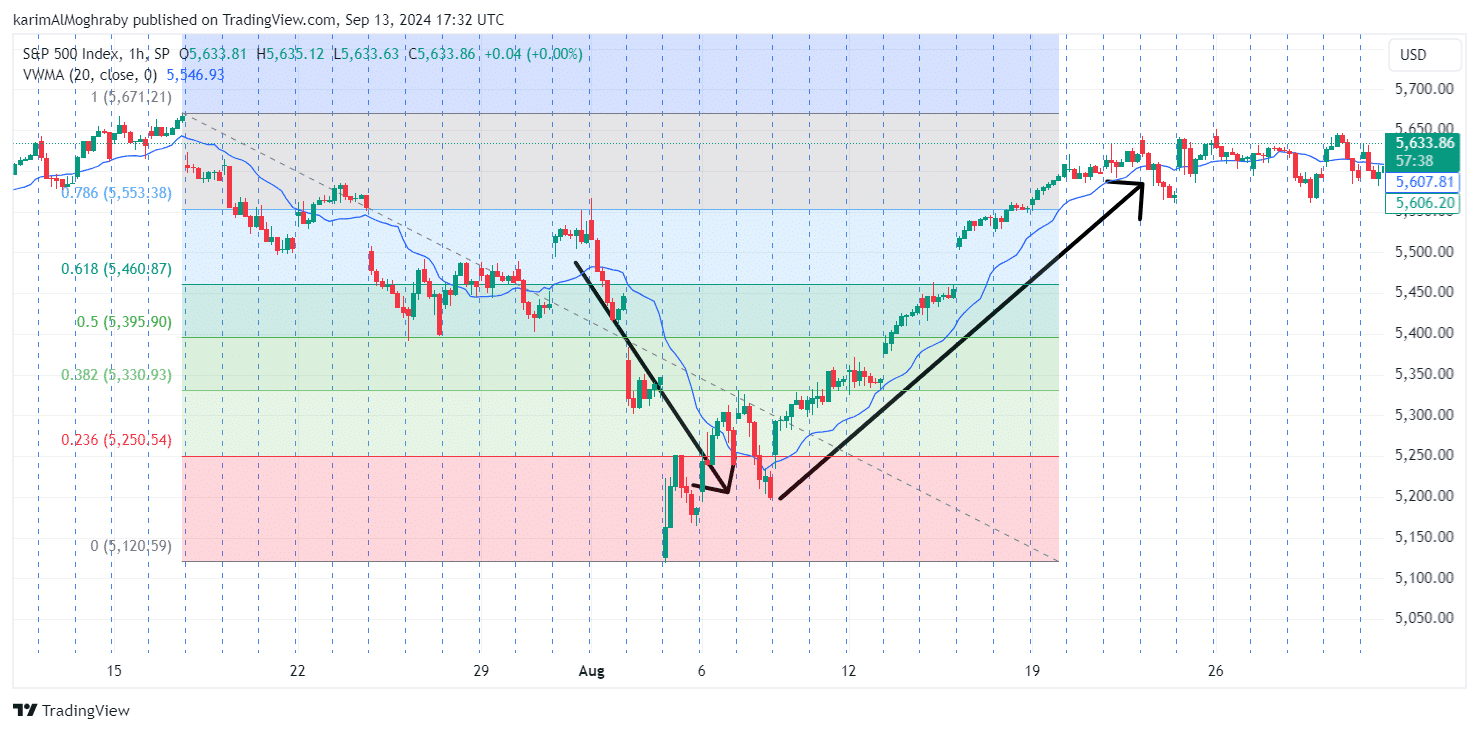
Task: Click the 5,400.00 price axis label
Action: coord(1423,333)
